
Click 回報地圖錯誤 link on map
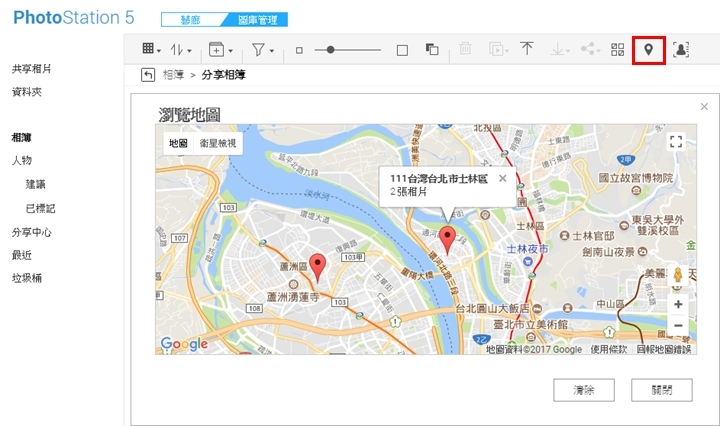[664, 349]
